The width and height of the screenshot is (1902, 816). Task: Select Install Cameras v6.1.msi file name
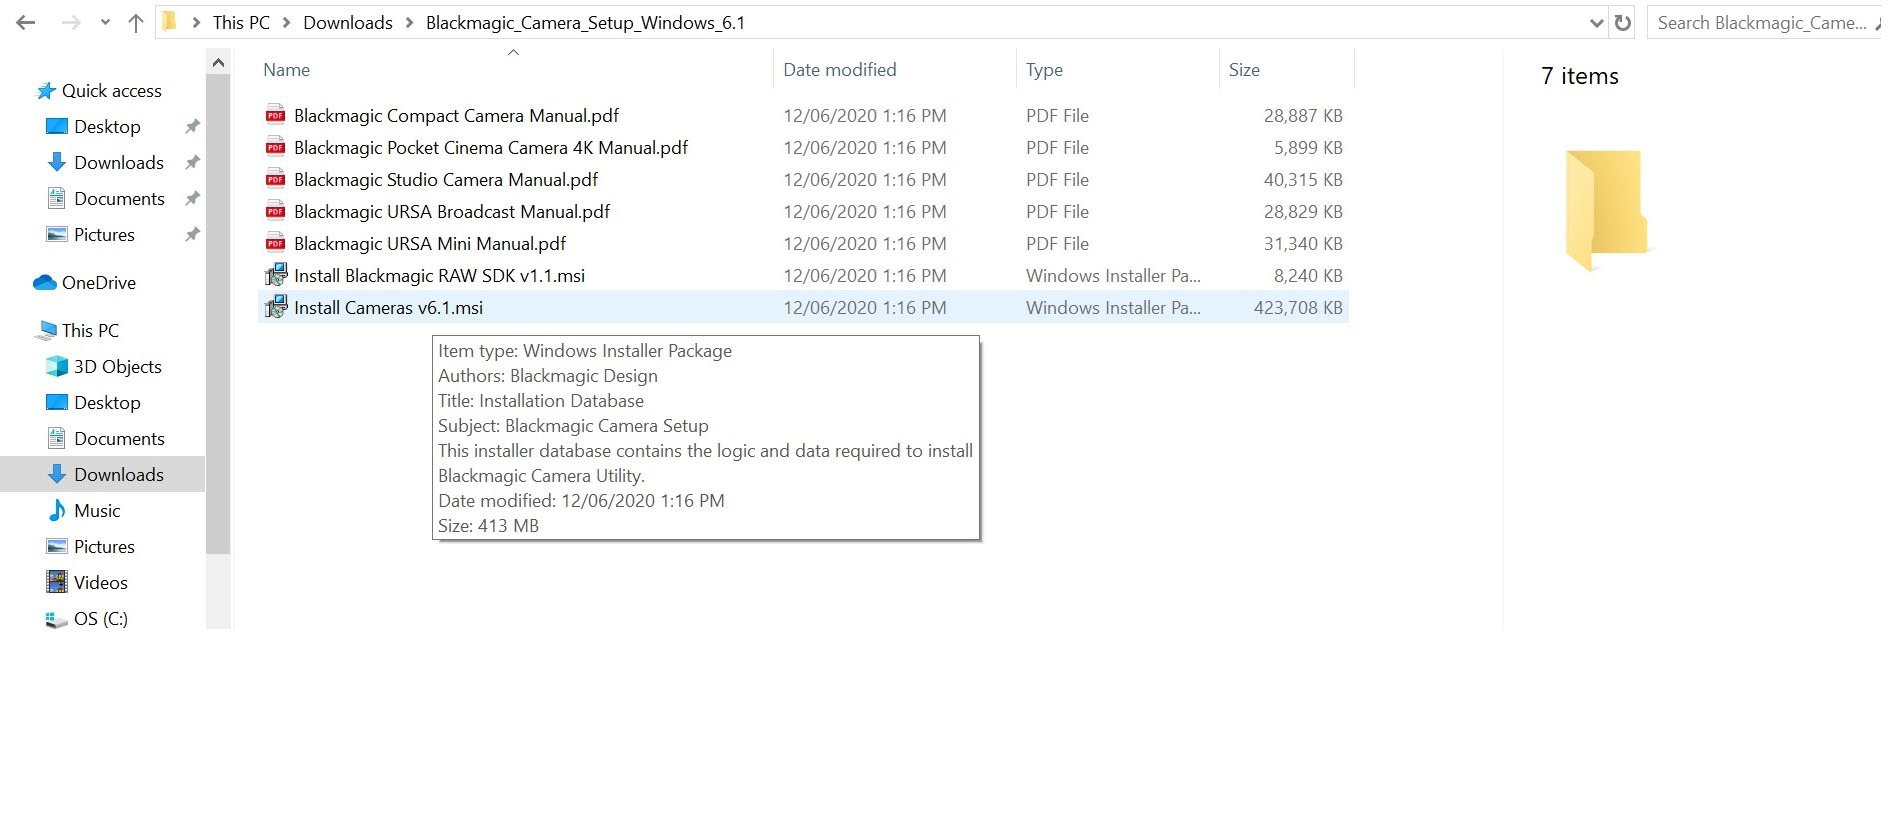[388, 308]
